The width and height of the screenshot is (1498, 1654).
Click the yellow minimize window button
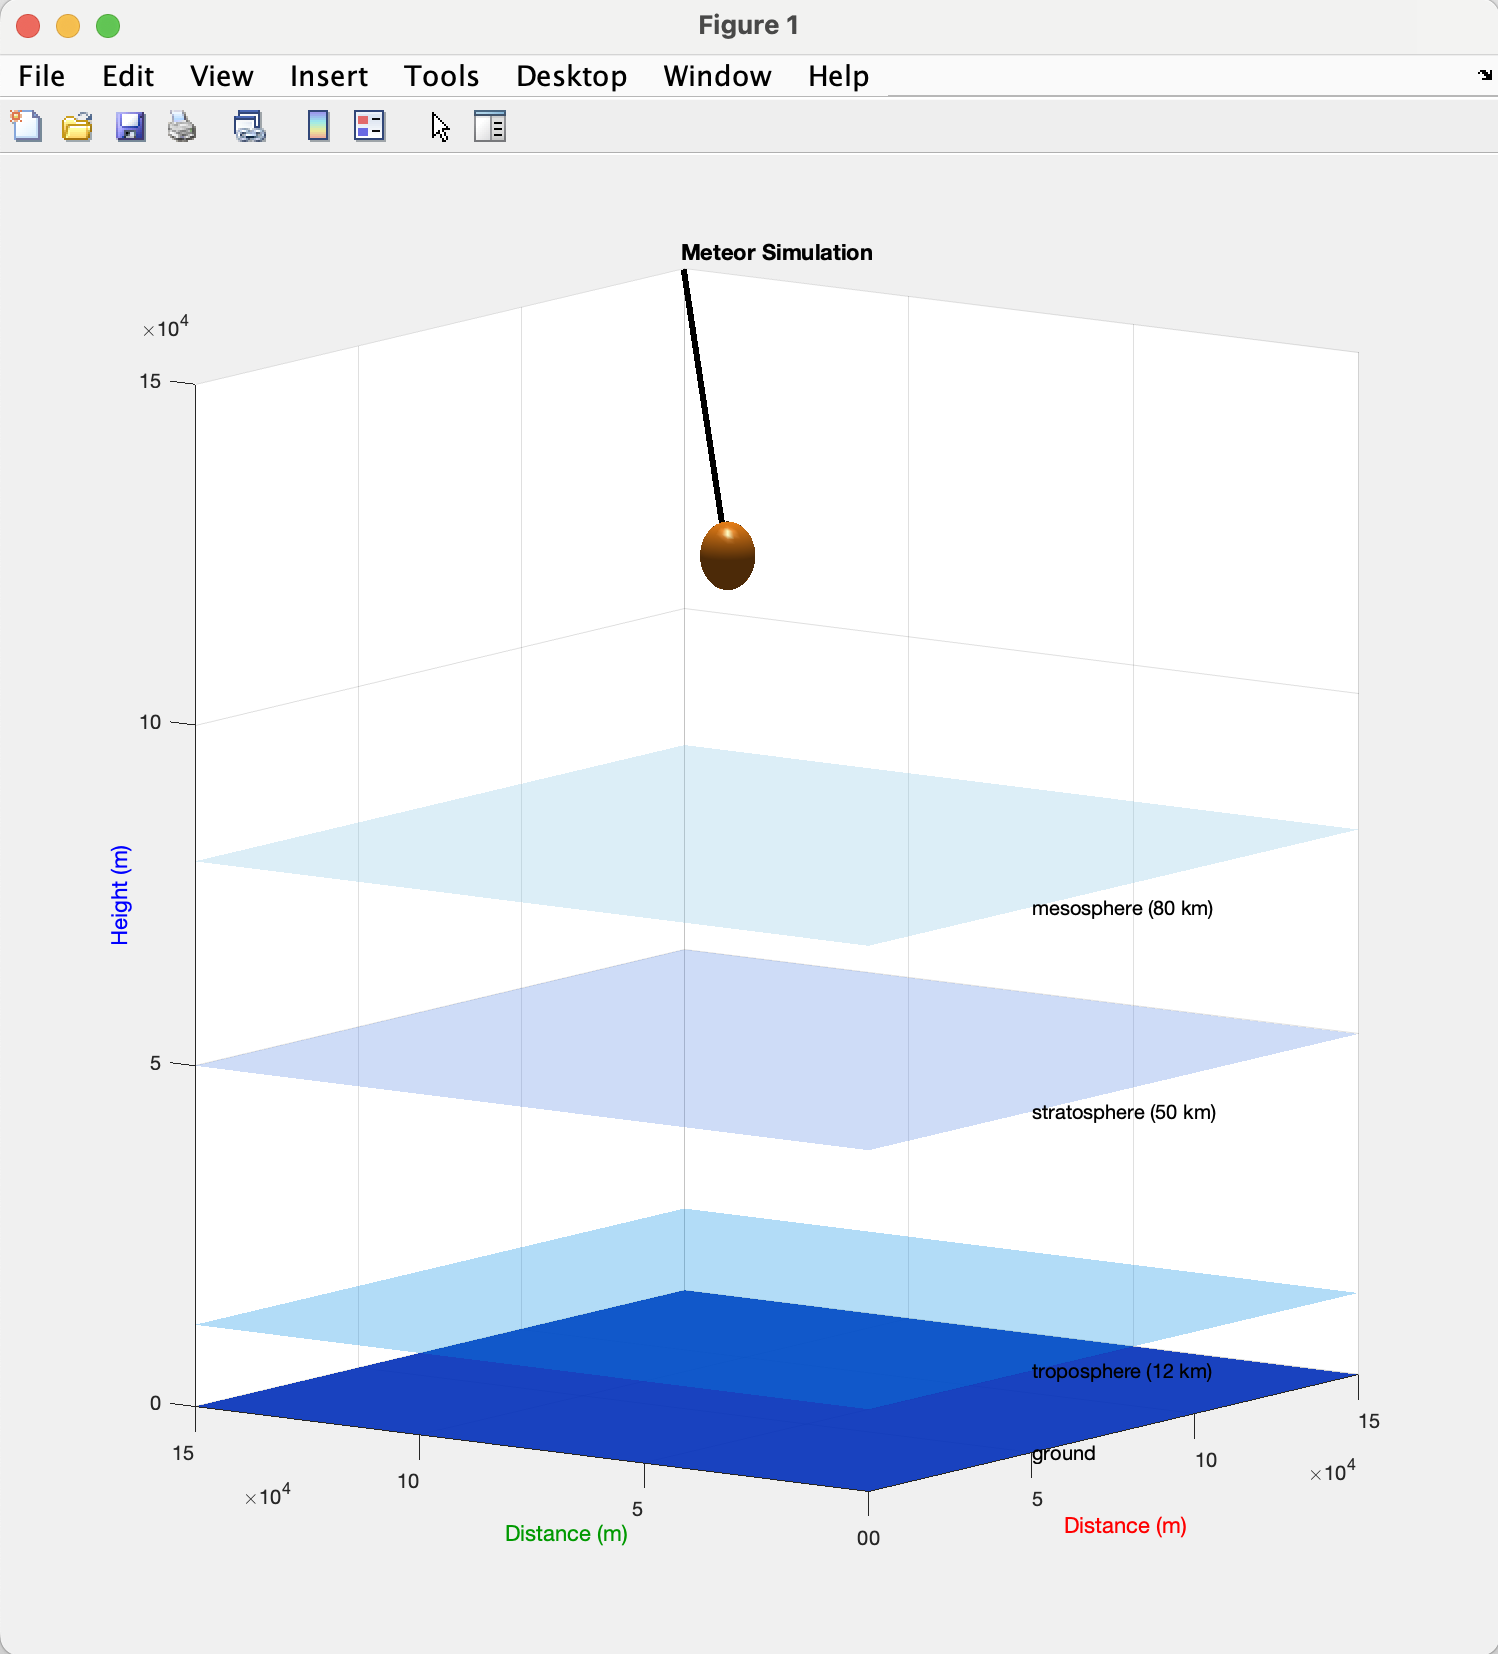68,26
